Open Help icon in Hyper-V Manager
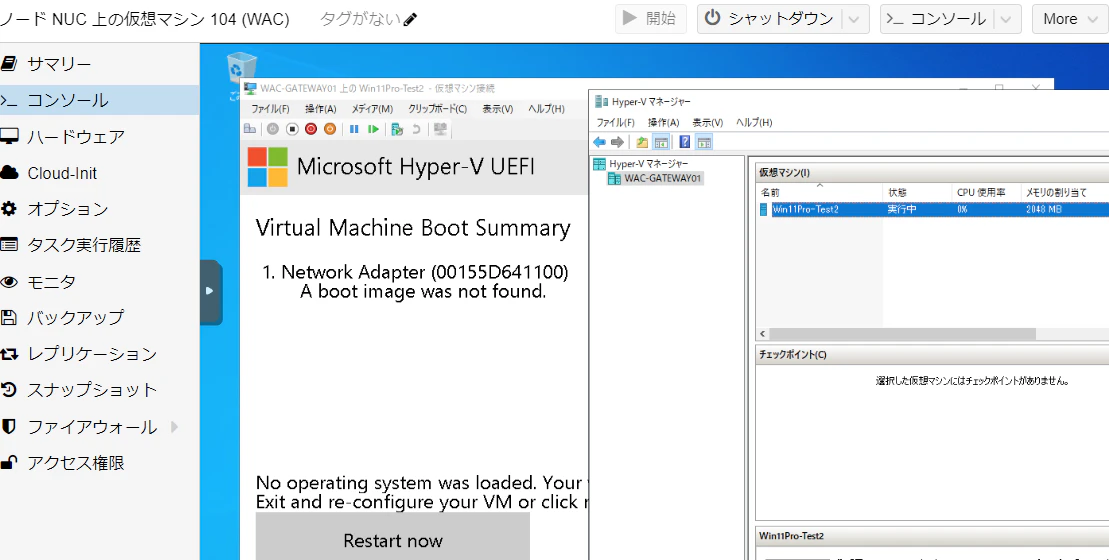1109x560 pixels. point(685,142)
